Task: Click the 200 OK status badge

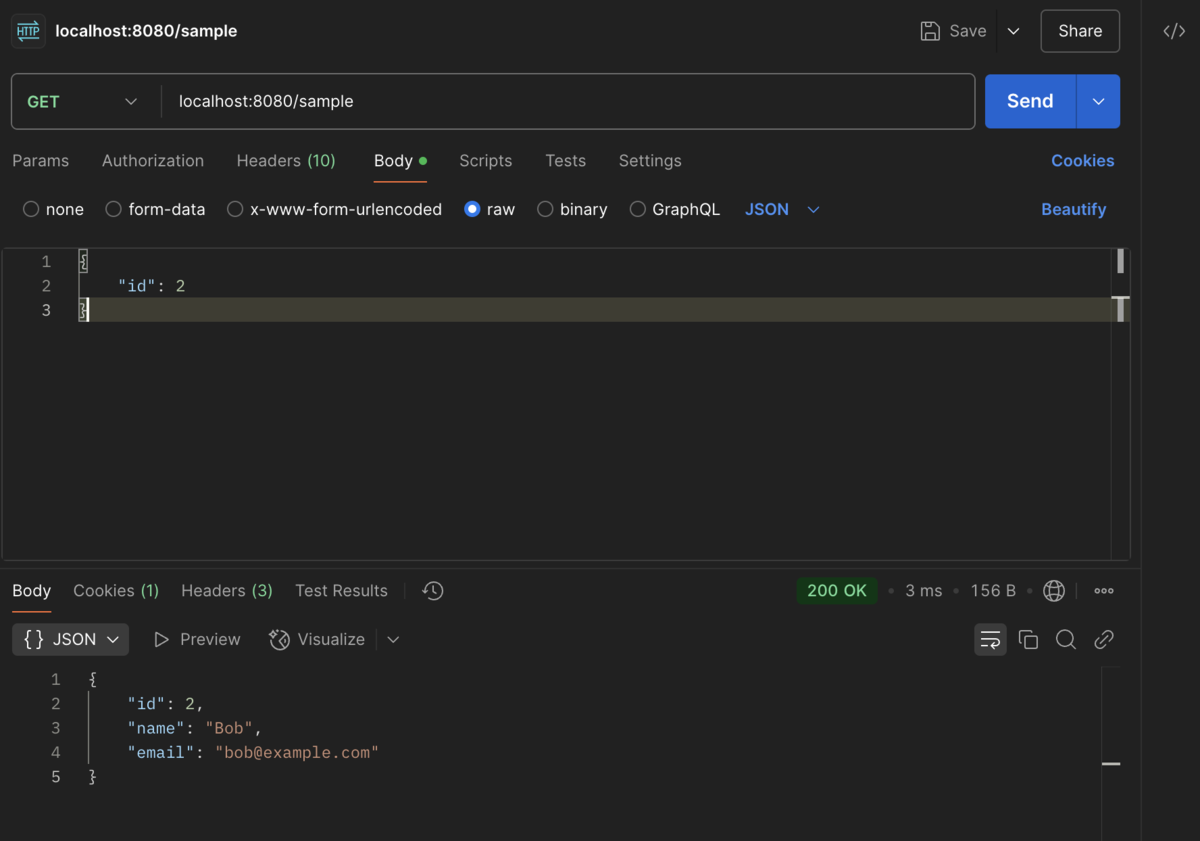Action: (x=837, y=591)
